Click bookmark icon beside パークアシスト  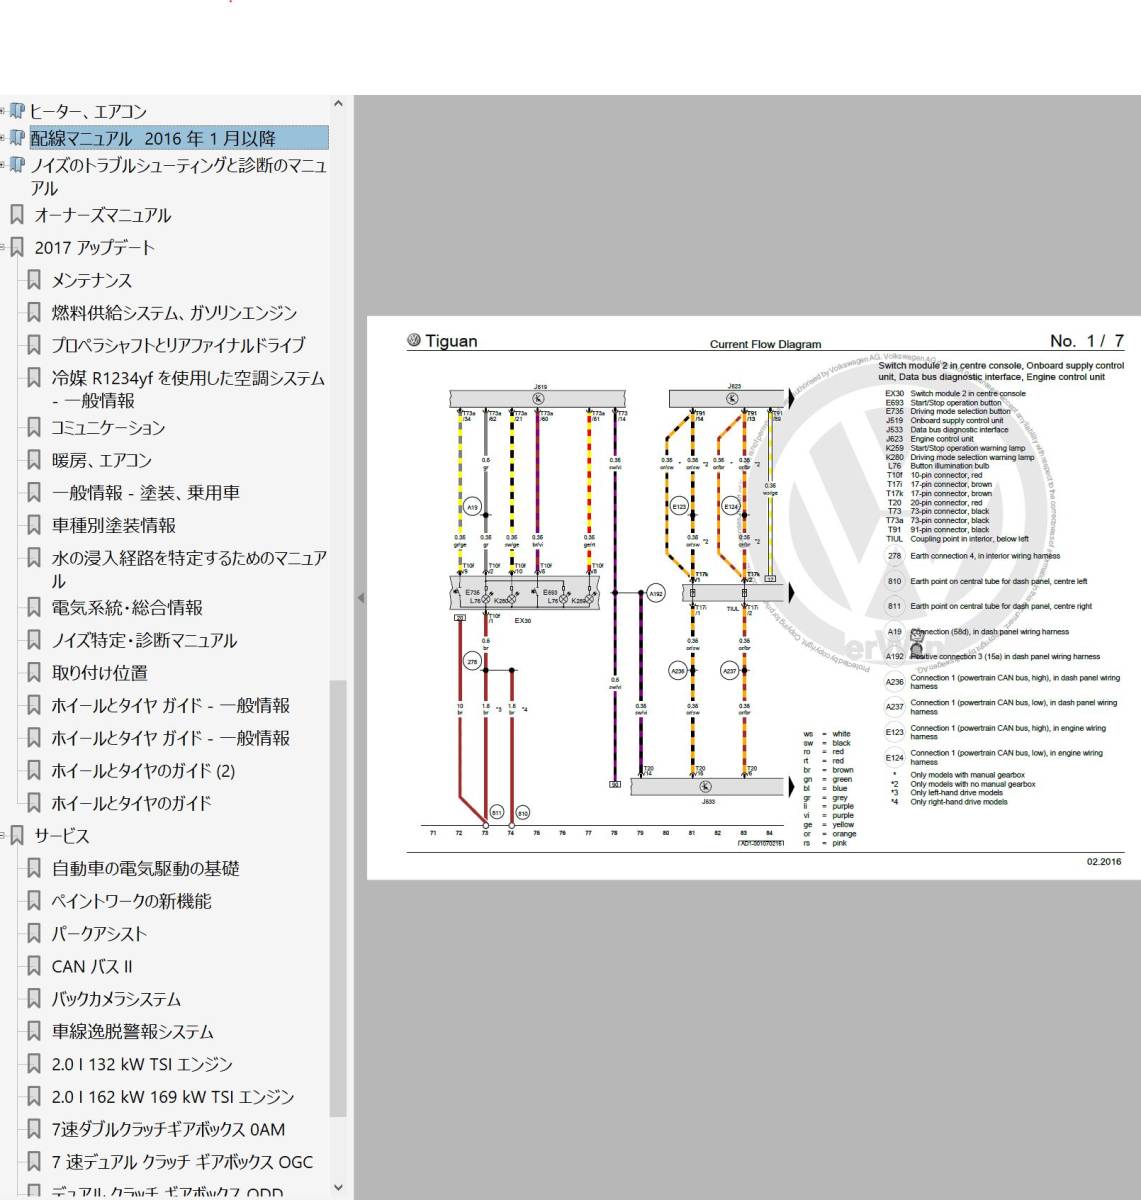point(33,934)
